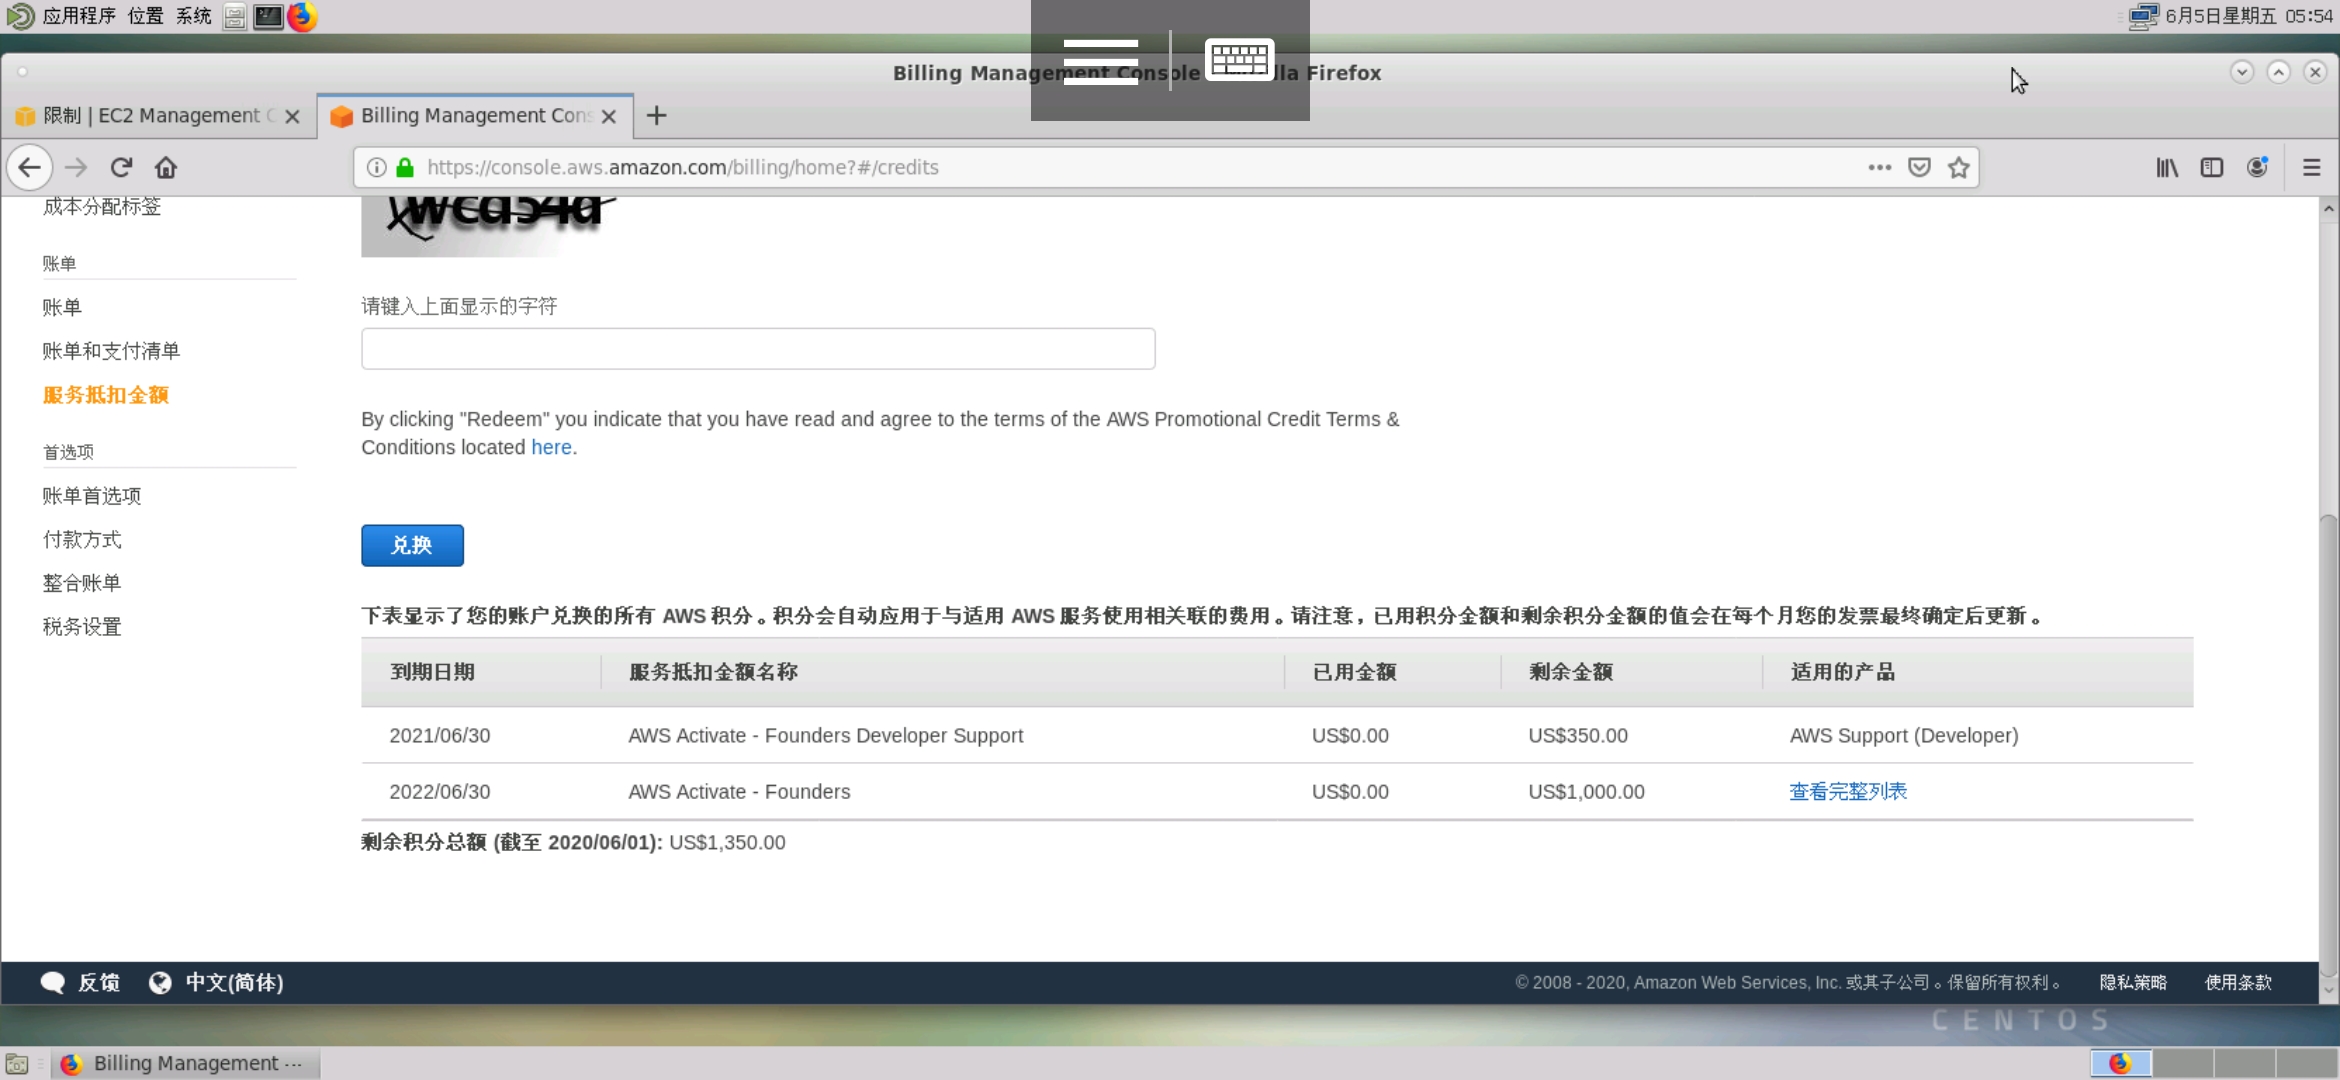
Task: Open 成本分配标签 in the sidebar
Action: tap(102, 206)
